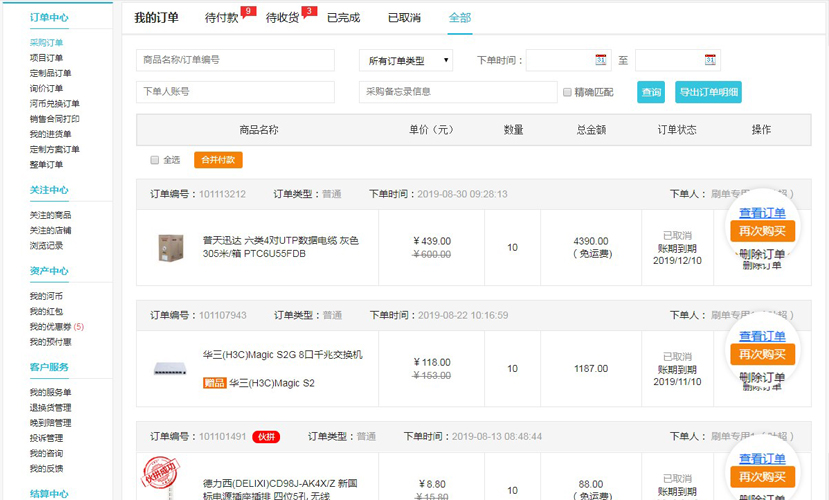This screenshot has height=500, width=829.
Task: Open 整单订单 in the sidebar
Action: 46,165
